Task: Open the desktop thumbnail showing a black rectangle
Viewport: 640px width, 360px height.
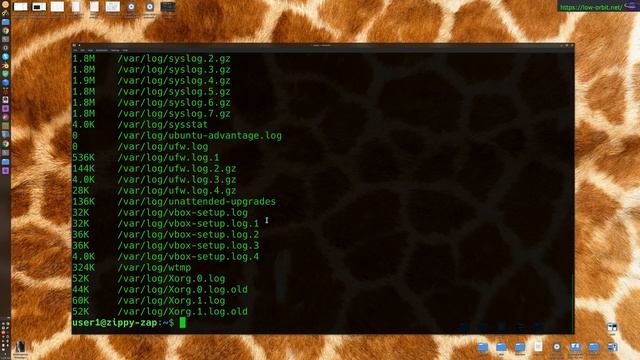Action: [x=39, y=7]
